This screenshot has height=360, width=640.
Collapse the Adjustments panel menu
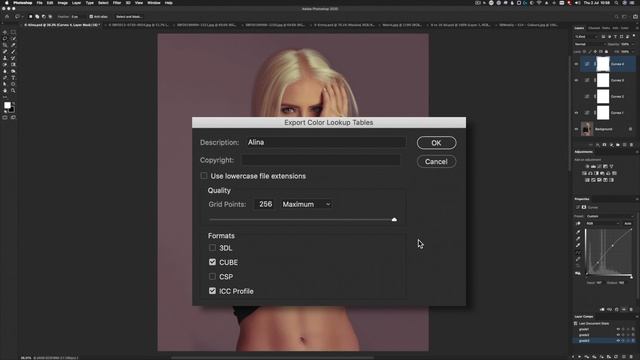[x=636, y=152]
